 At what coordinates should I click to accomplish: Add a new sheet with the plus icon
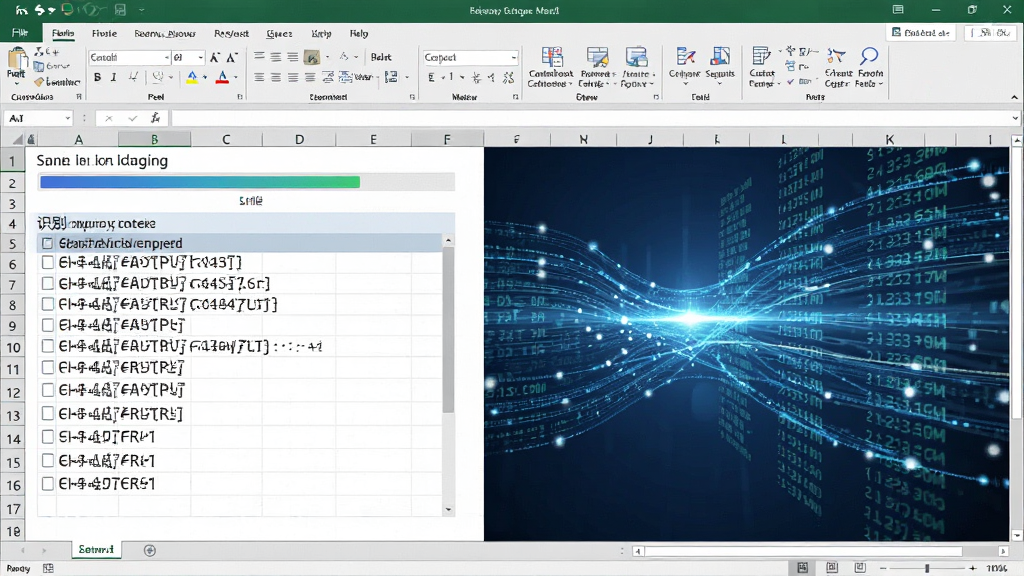[x=150, y=551]
